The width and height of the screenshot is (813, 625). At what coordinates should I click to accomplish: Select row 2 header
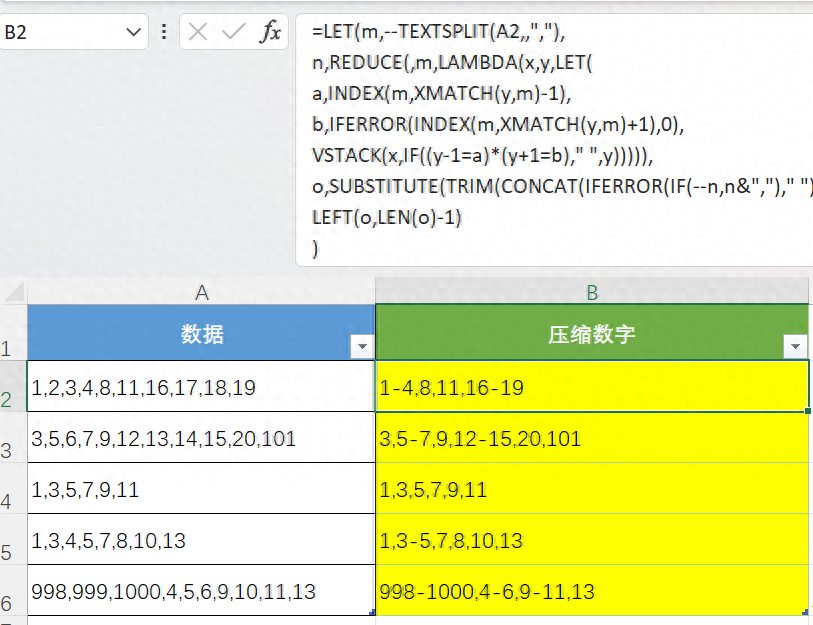pos(13,386)
